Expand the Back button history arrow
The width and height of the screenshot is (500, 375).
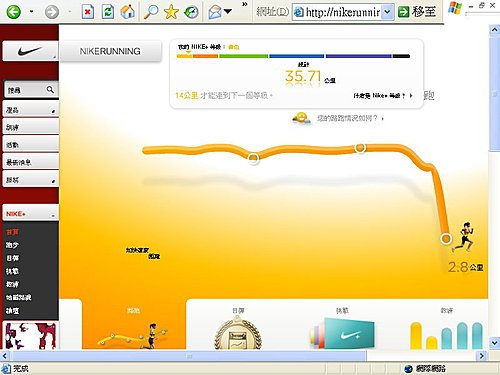(x=31, y=12)
